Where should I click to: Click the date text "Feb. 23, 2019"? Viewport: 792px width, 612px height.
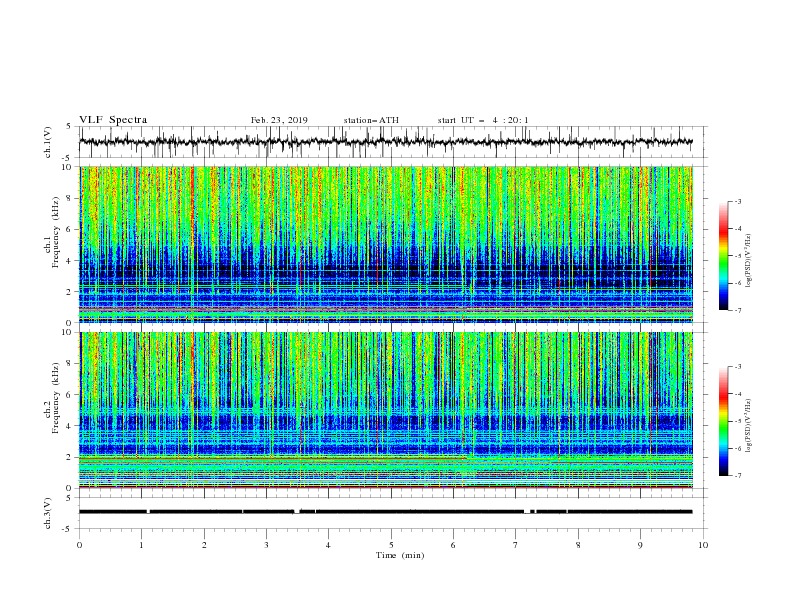[279, 120]
